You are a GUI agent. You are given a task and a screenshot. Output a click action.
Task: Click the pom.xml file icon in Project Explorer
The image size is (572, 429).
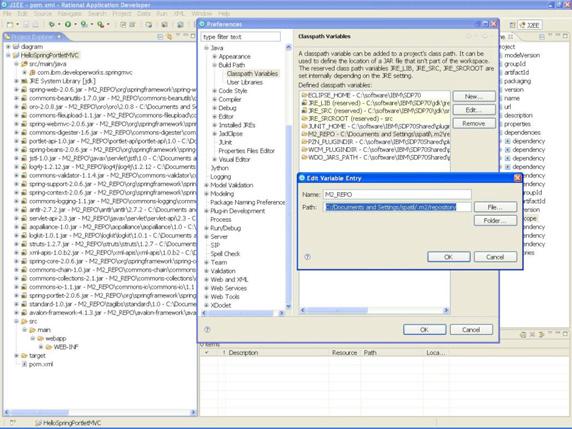click(x=24, y=364)
